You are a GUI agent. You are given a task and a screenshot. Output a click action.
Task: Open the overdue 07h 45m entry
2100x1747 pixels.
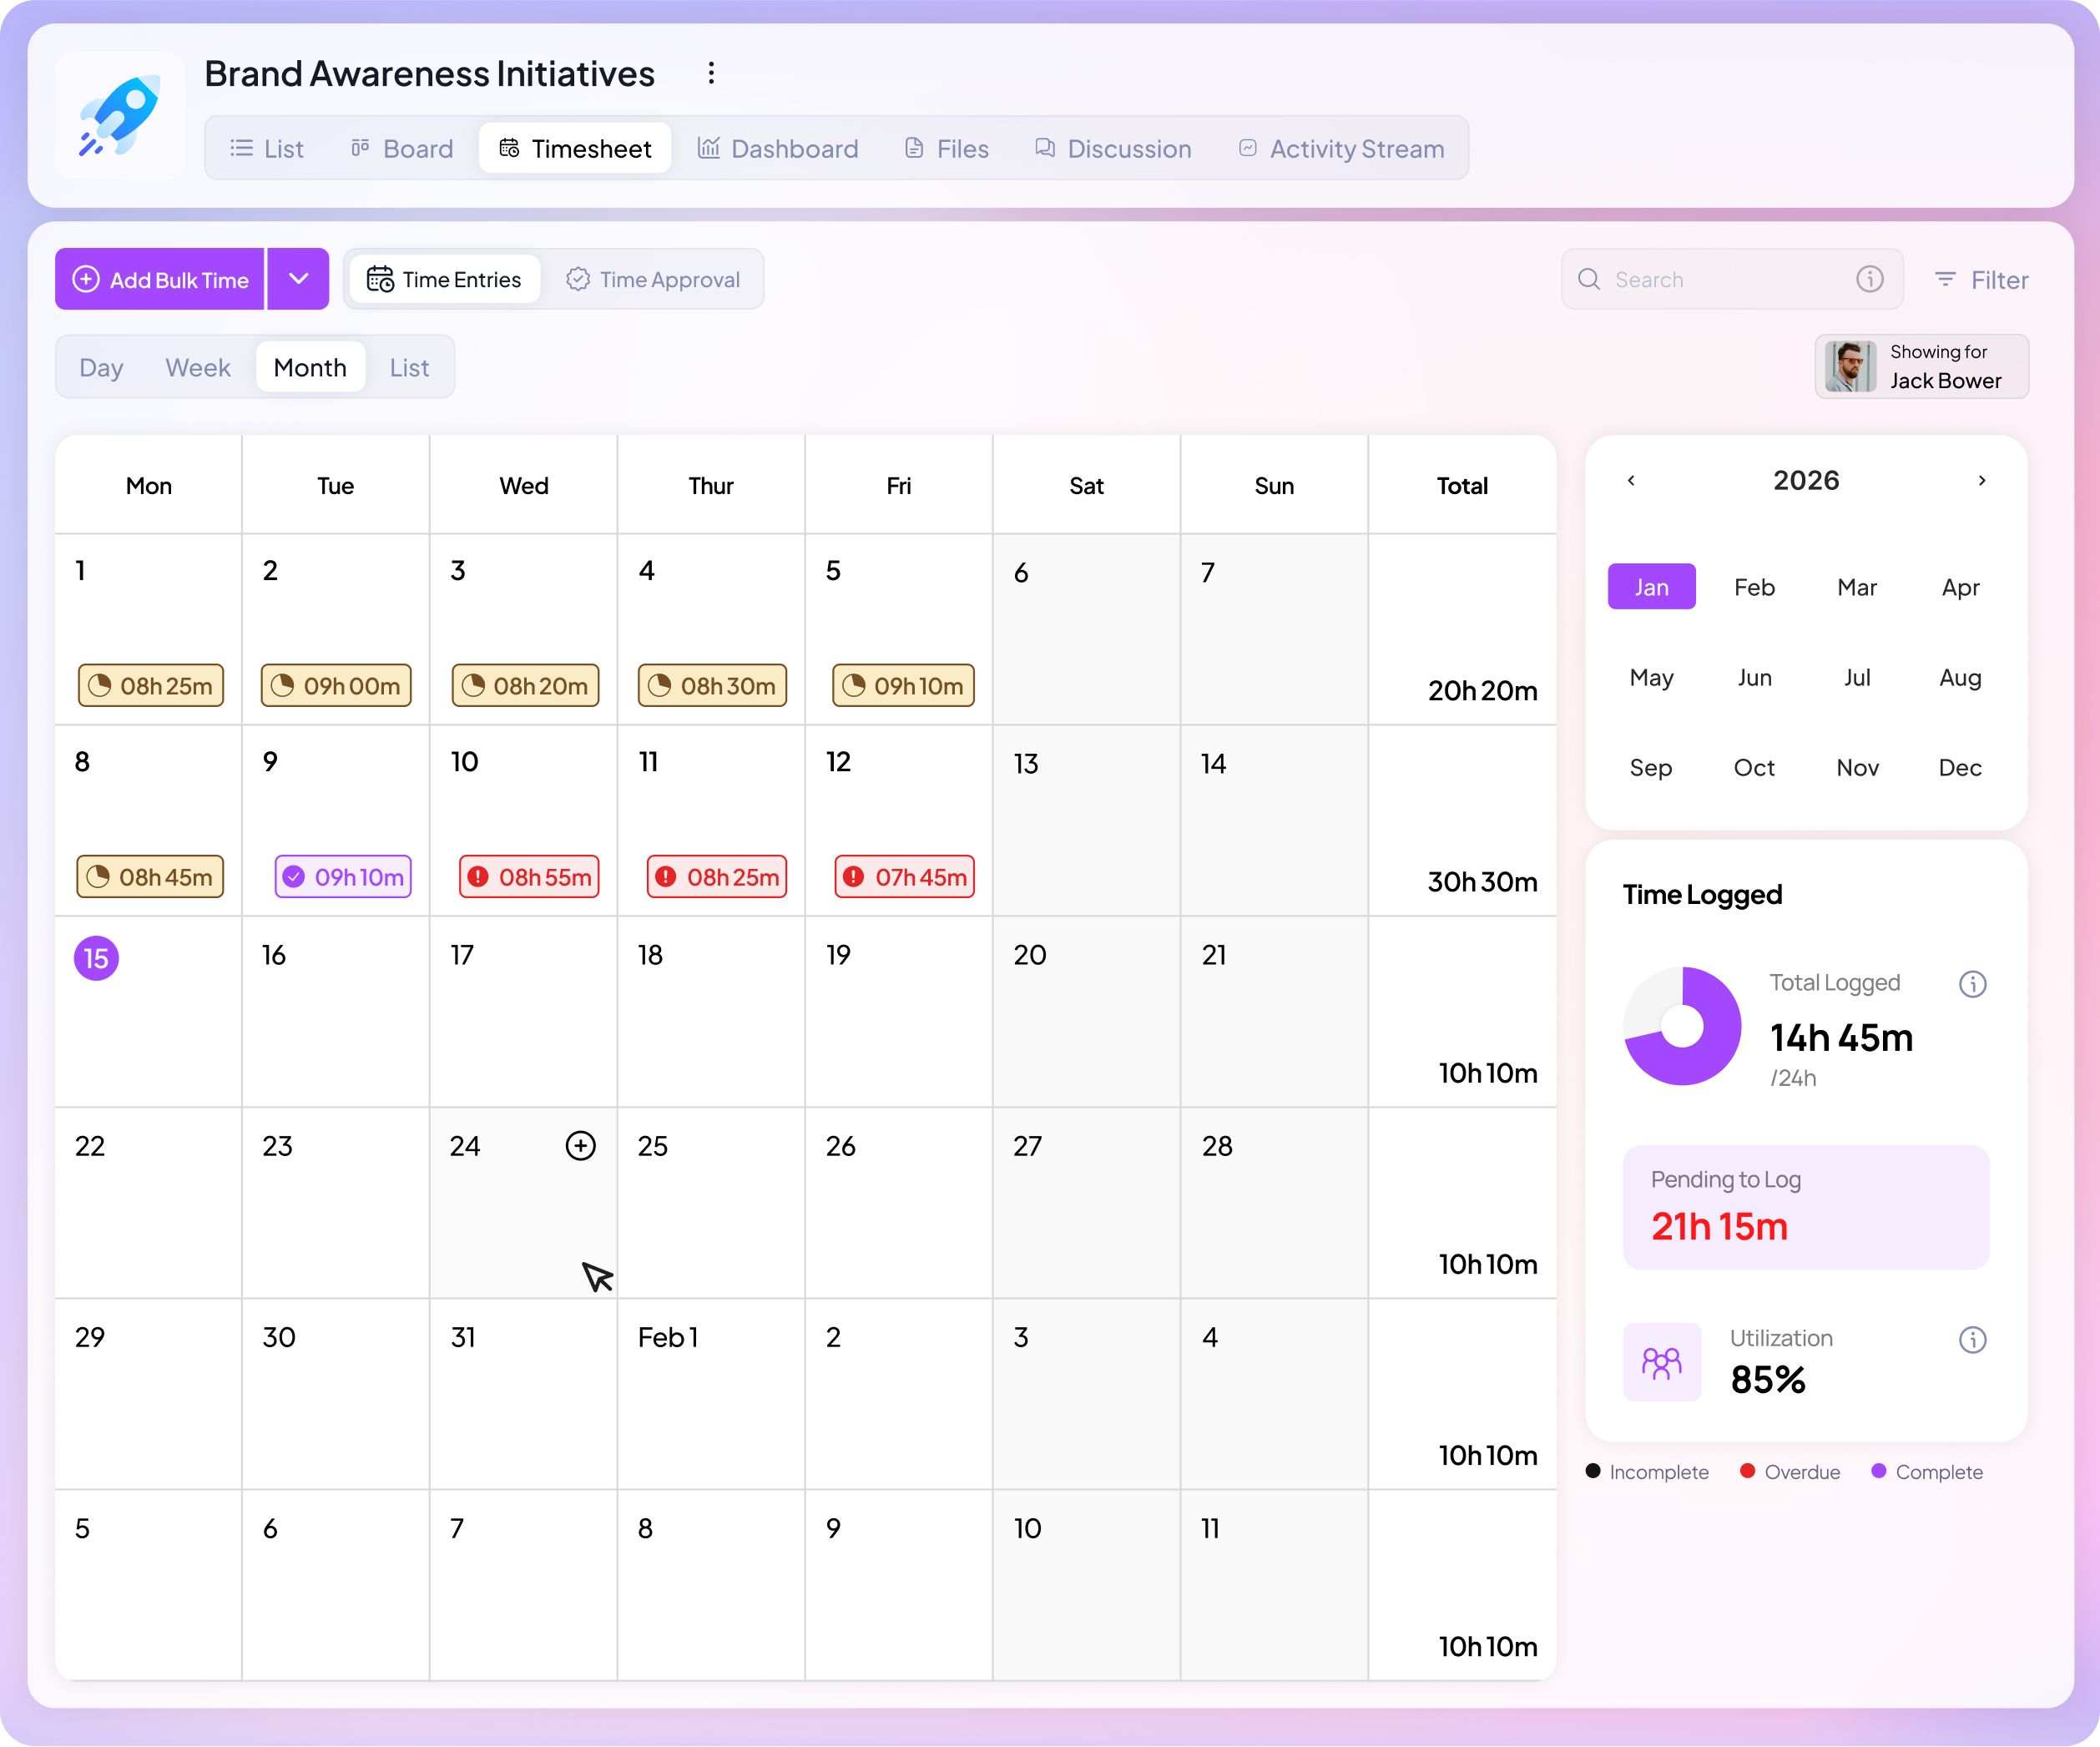tap(905, 877)
